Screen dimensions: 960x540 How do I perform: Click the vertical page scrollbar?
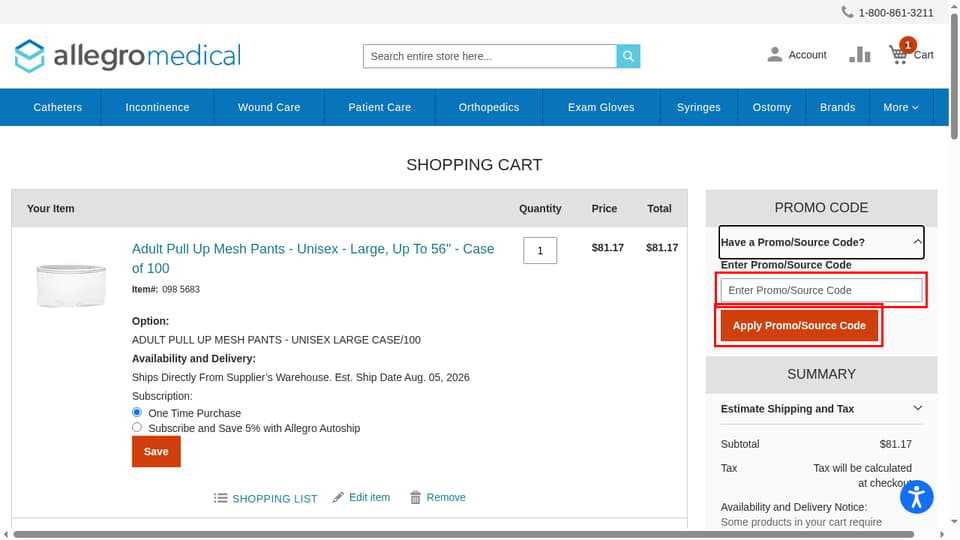(954, 77)
